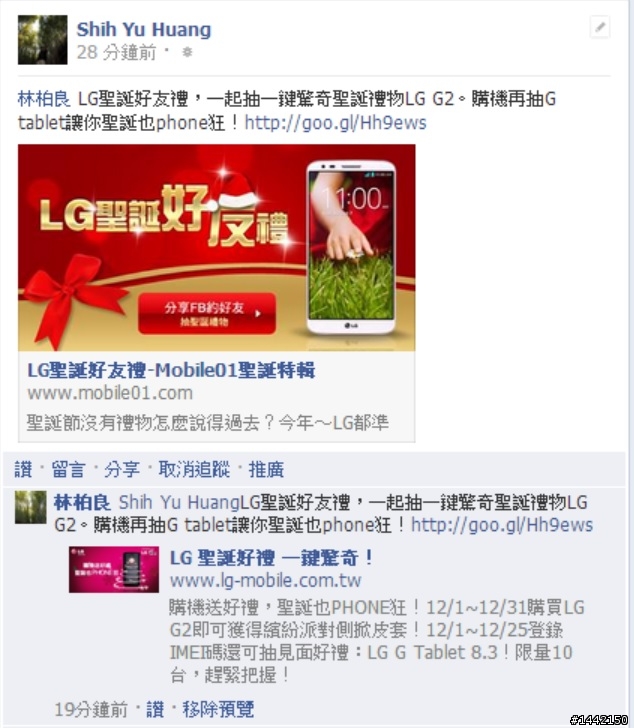Open the LG聖誕好友禮 promo image
The height and width of the screenshot is (728, 634).
pos(217,247)
